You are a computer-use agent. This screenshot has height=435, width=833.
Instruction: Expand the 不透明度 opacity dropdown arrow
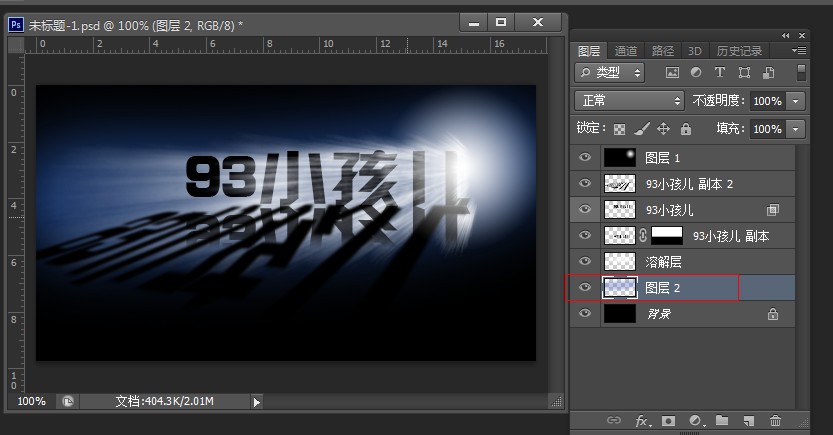click(x=796, y=101)
